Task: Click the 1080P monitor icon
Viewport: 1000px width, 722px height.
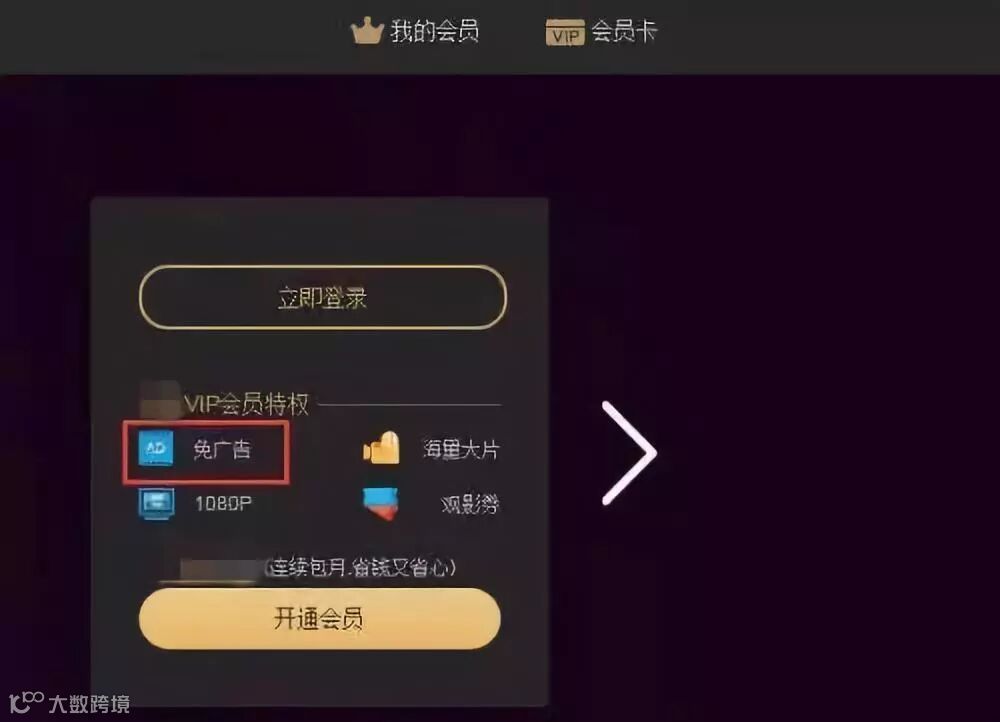Action: (x=156, y=504)
